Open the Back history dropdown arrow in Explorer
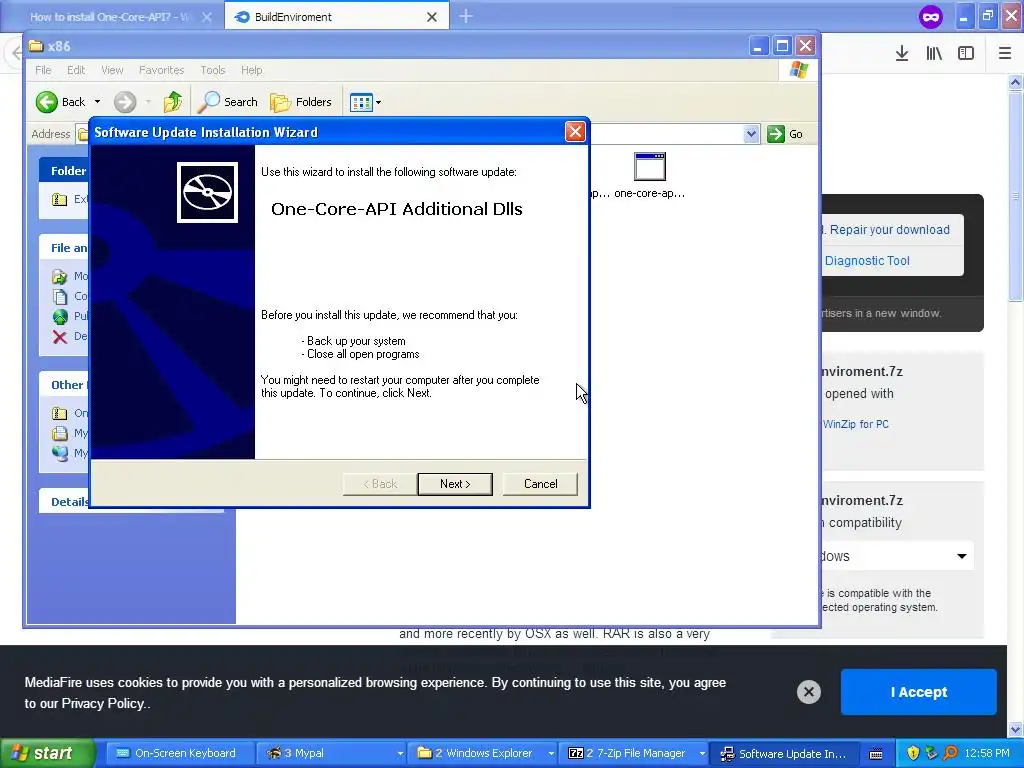 [97, 102]
